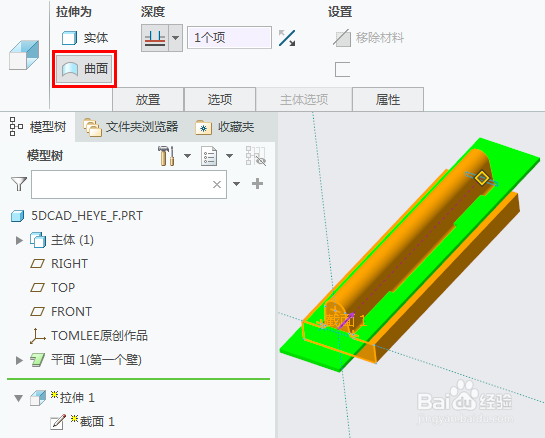
Task: Open the depth type dropdown arrow
Action: coord(176,38)
